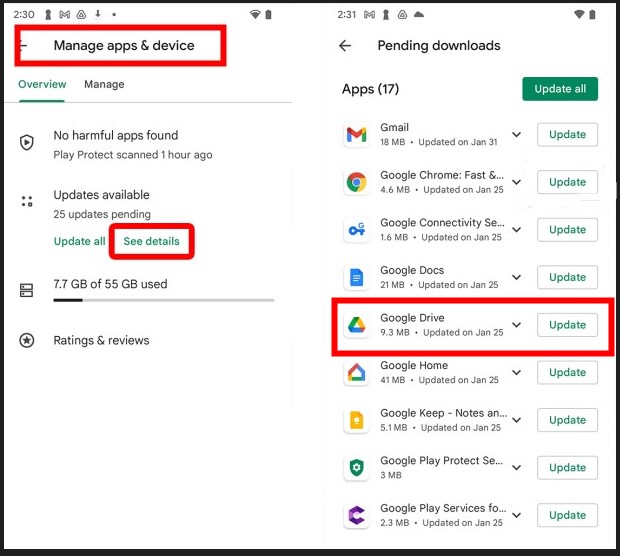Expand Google Keep update details
Screen dimensions: 620x556
[516, 420]
